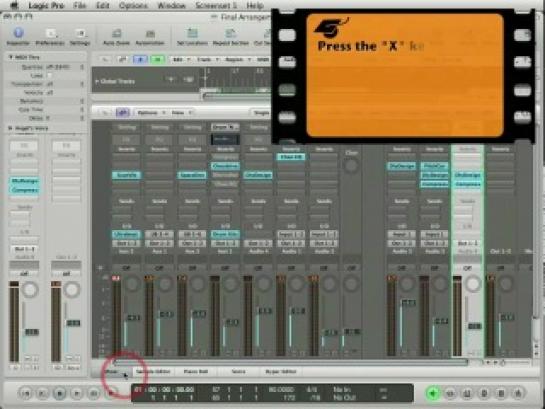Click the Play transport button
Screen dimensions: 545x409
[76, 393]
